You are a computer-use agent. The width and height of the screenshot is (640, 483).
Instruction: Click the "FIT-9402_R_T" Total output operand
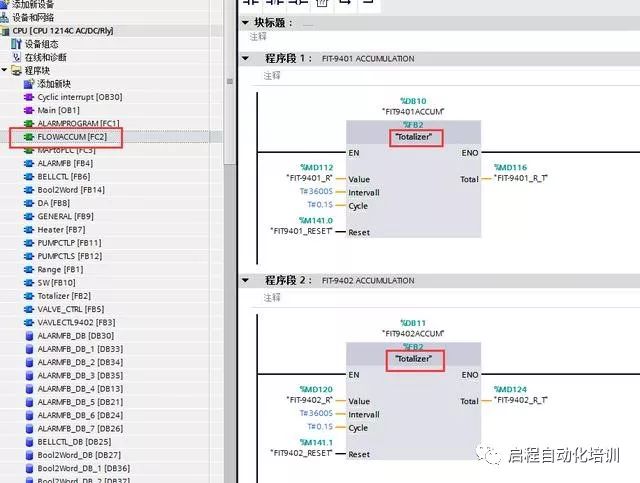click(x=526, y=400)
